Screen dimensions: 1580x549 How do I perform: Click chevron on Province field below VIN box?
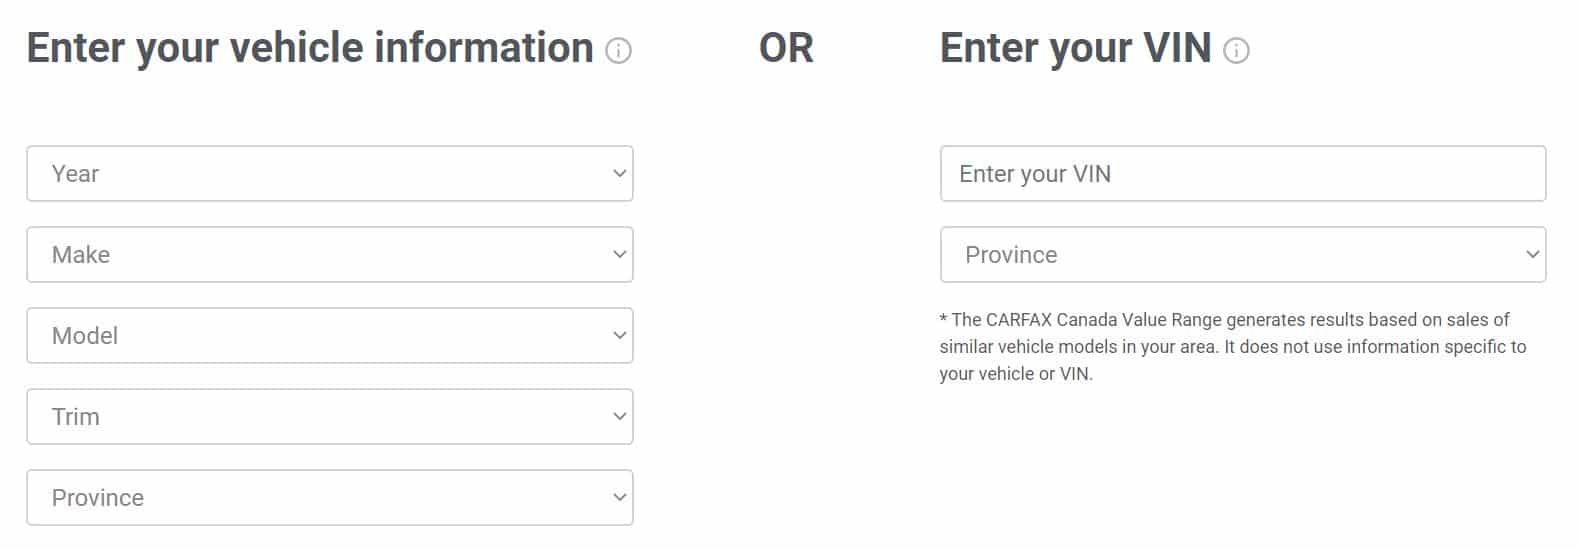coord(1532,254)
